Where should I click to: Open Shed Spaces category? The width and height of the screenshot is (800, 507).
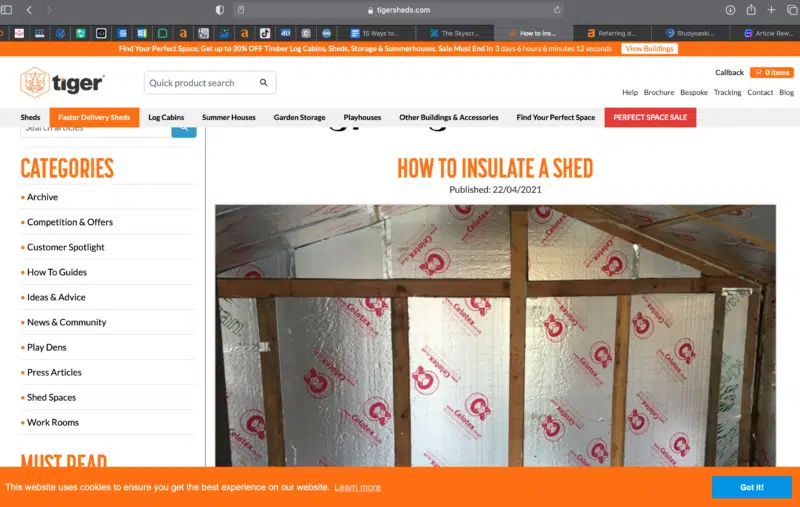click(51, 397)
